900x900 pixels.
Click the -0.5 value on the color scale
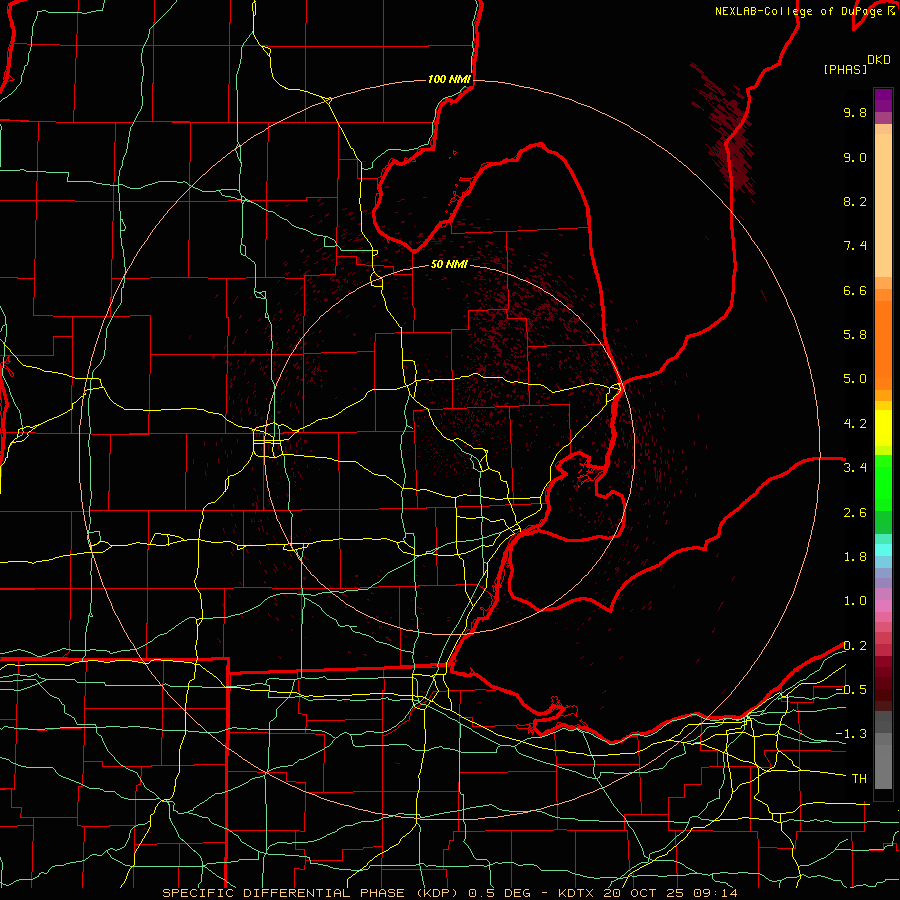pyautogui.click(x=851, y=690)
